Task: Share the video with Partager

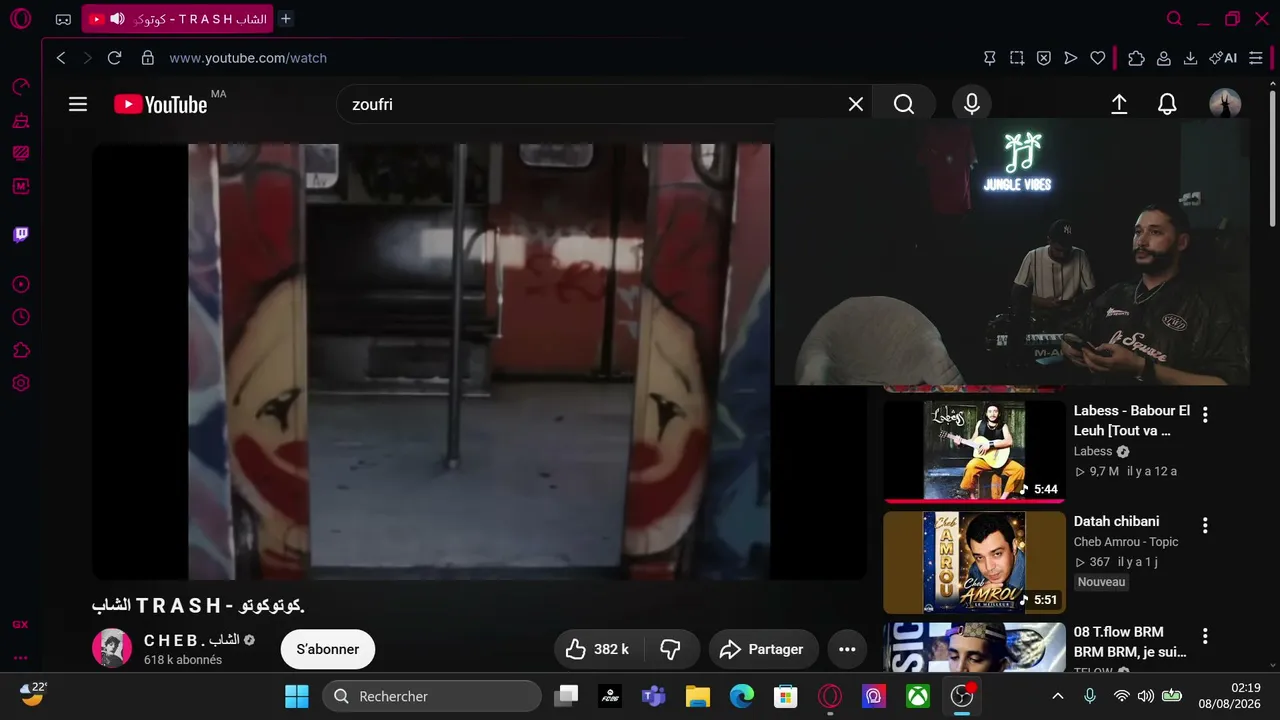Action: point(763,649)
